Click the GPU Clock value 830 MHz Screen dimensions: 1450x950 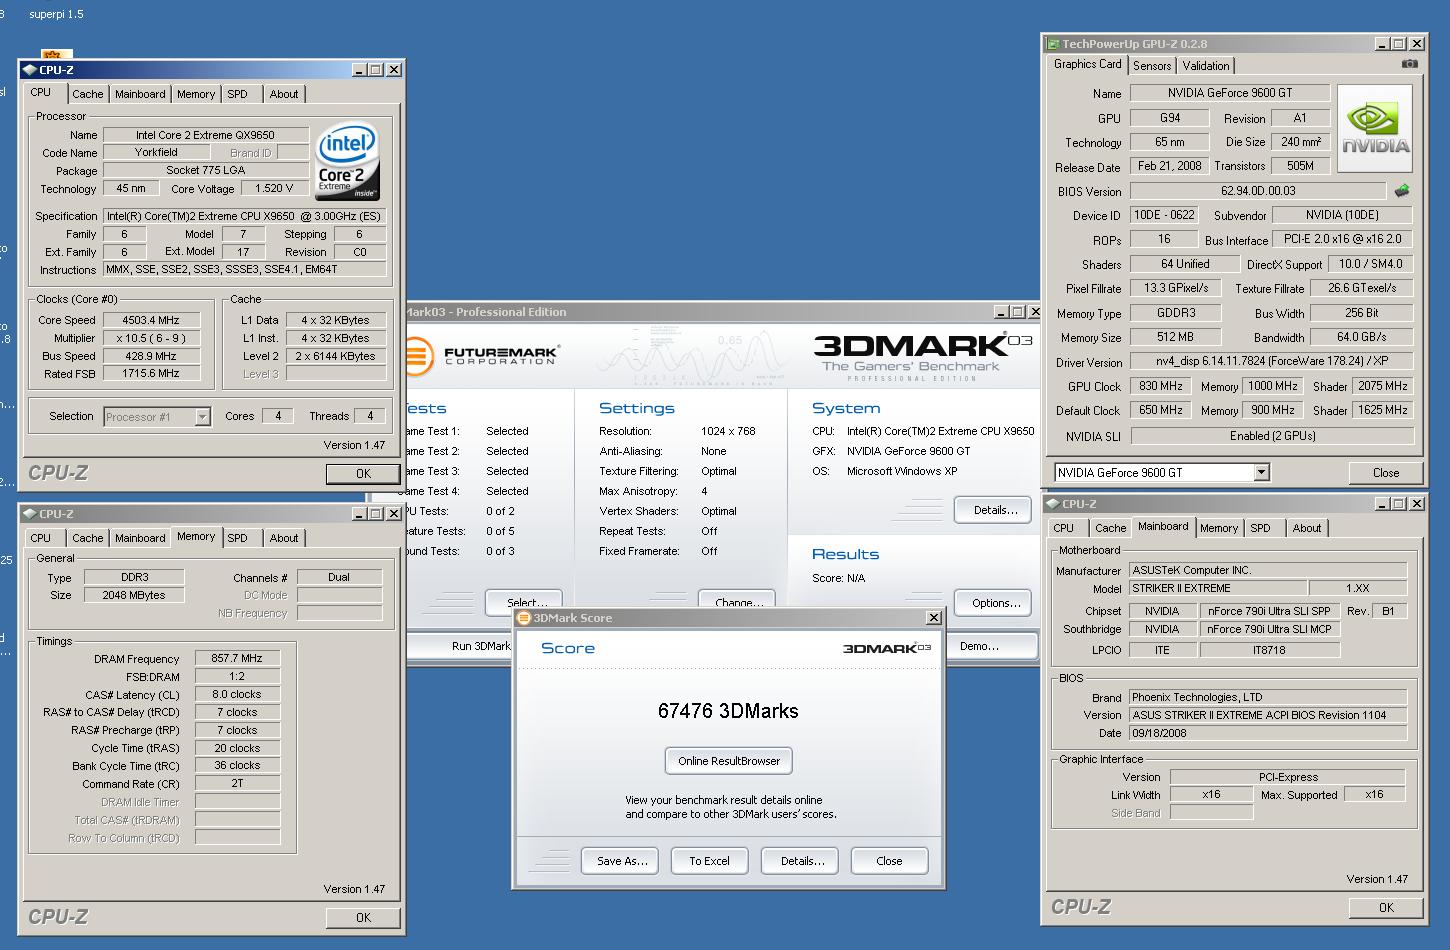coord(1161,386)
